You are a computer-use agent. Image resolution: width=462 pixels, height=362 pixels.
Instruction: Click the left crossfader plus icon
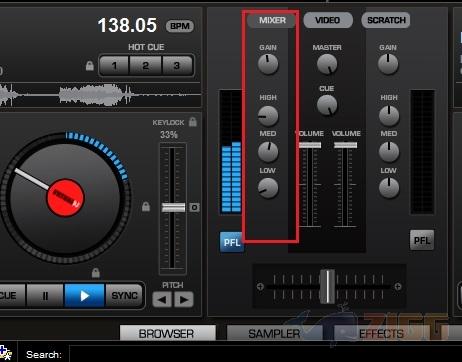260,286
